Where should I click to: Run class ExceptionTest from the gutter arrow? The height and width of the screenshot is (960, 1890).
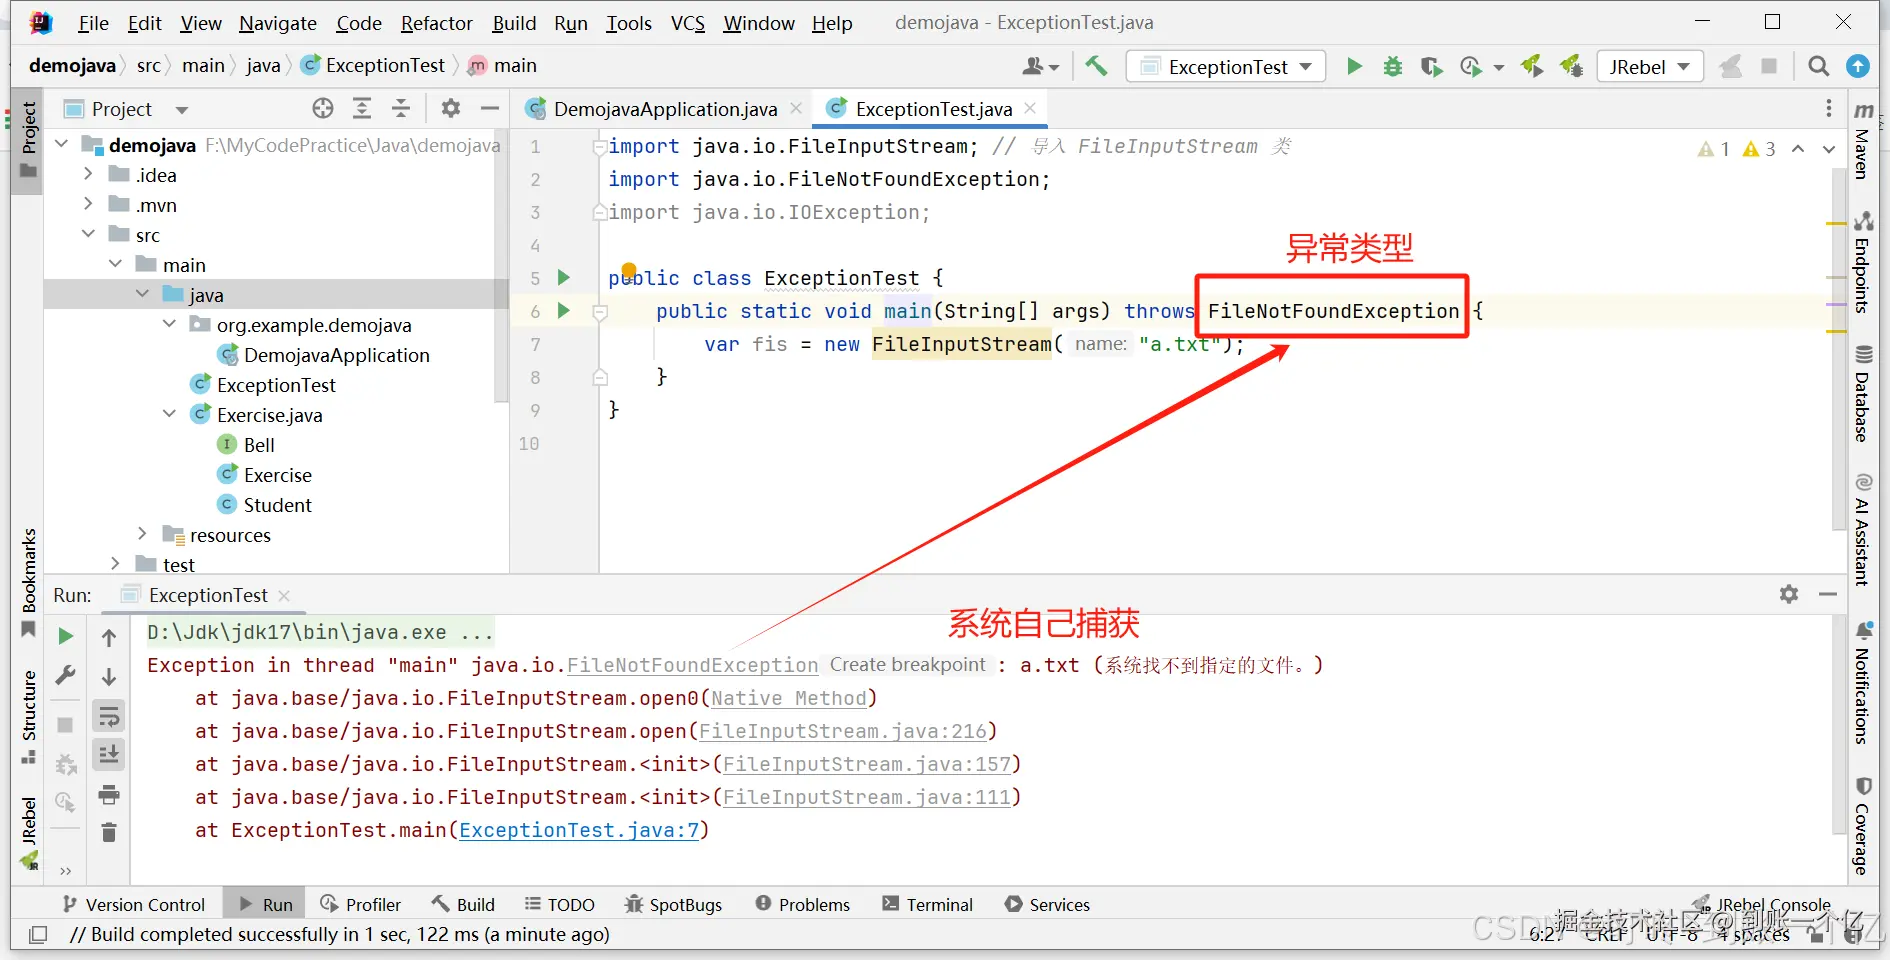click(564, 277)
